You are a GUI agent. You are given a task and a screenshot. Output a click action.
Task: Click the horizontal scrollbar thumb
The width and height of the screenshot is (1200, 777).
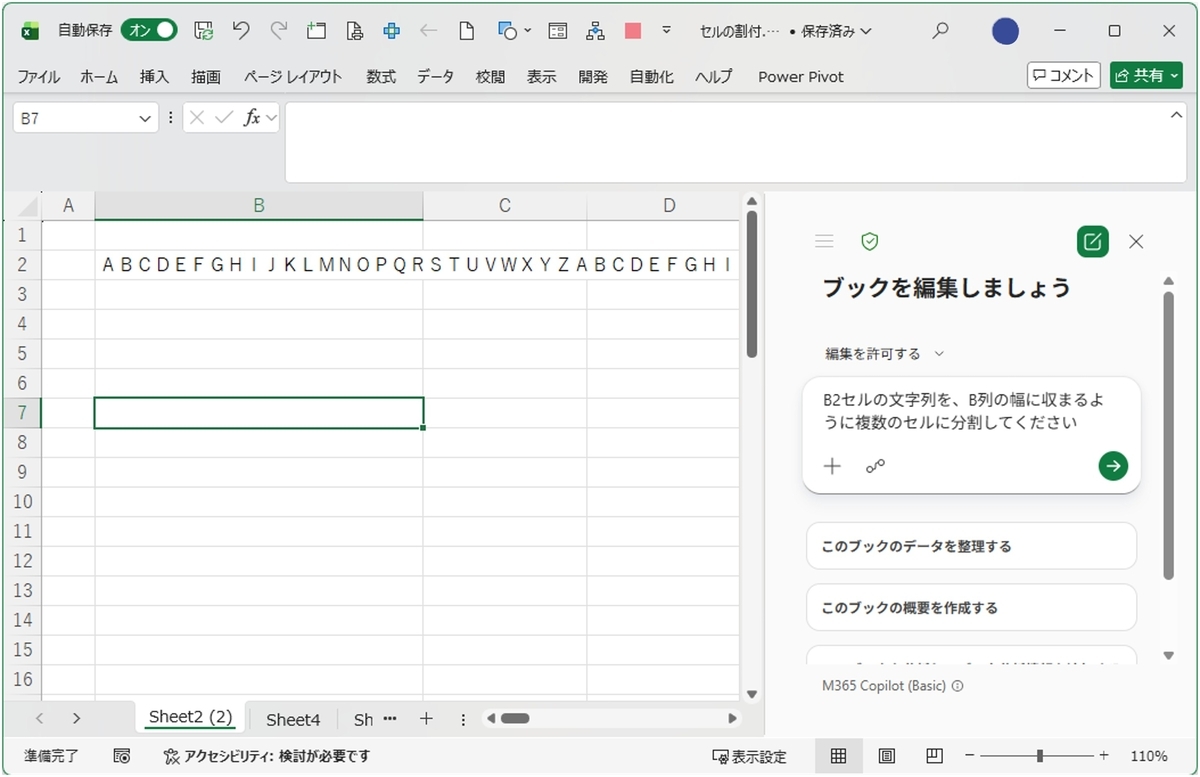(515, 718)
